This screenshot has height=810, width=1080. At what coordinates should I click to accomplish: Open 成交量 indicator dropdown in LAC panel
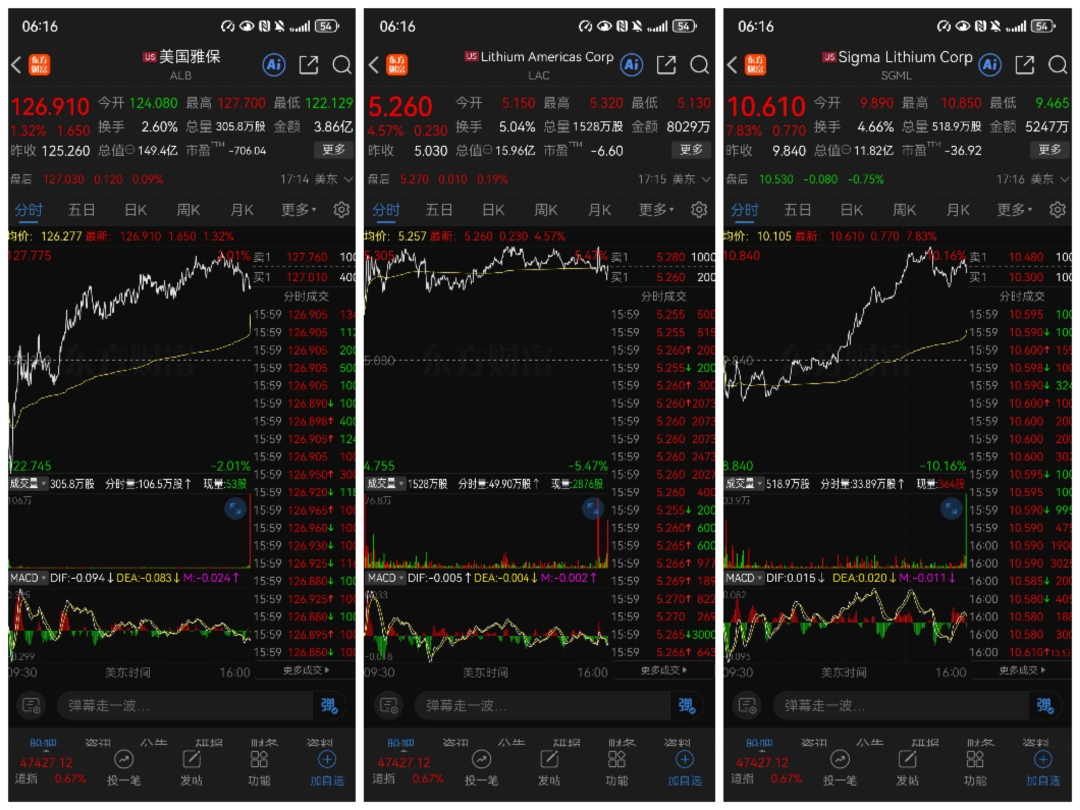click(385, 484)
